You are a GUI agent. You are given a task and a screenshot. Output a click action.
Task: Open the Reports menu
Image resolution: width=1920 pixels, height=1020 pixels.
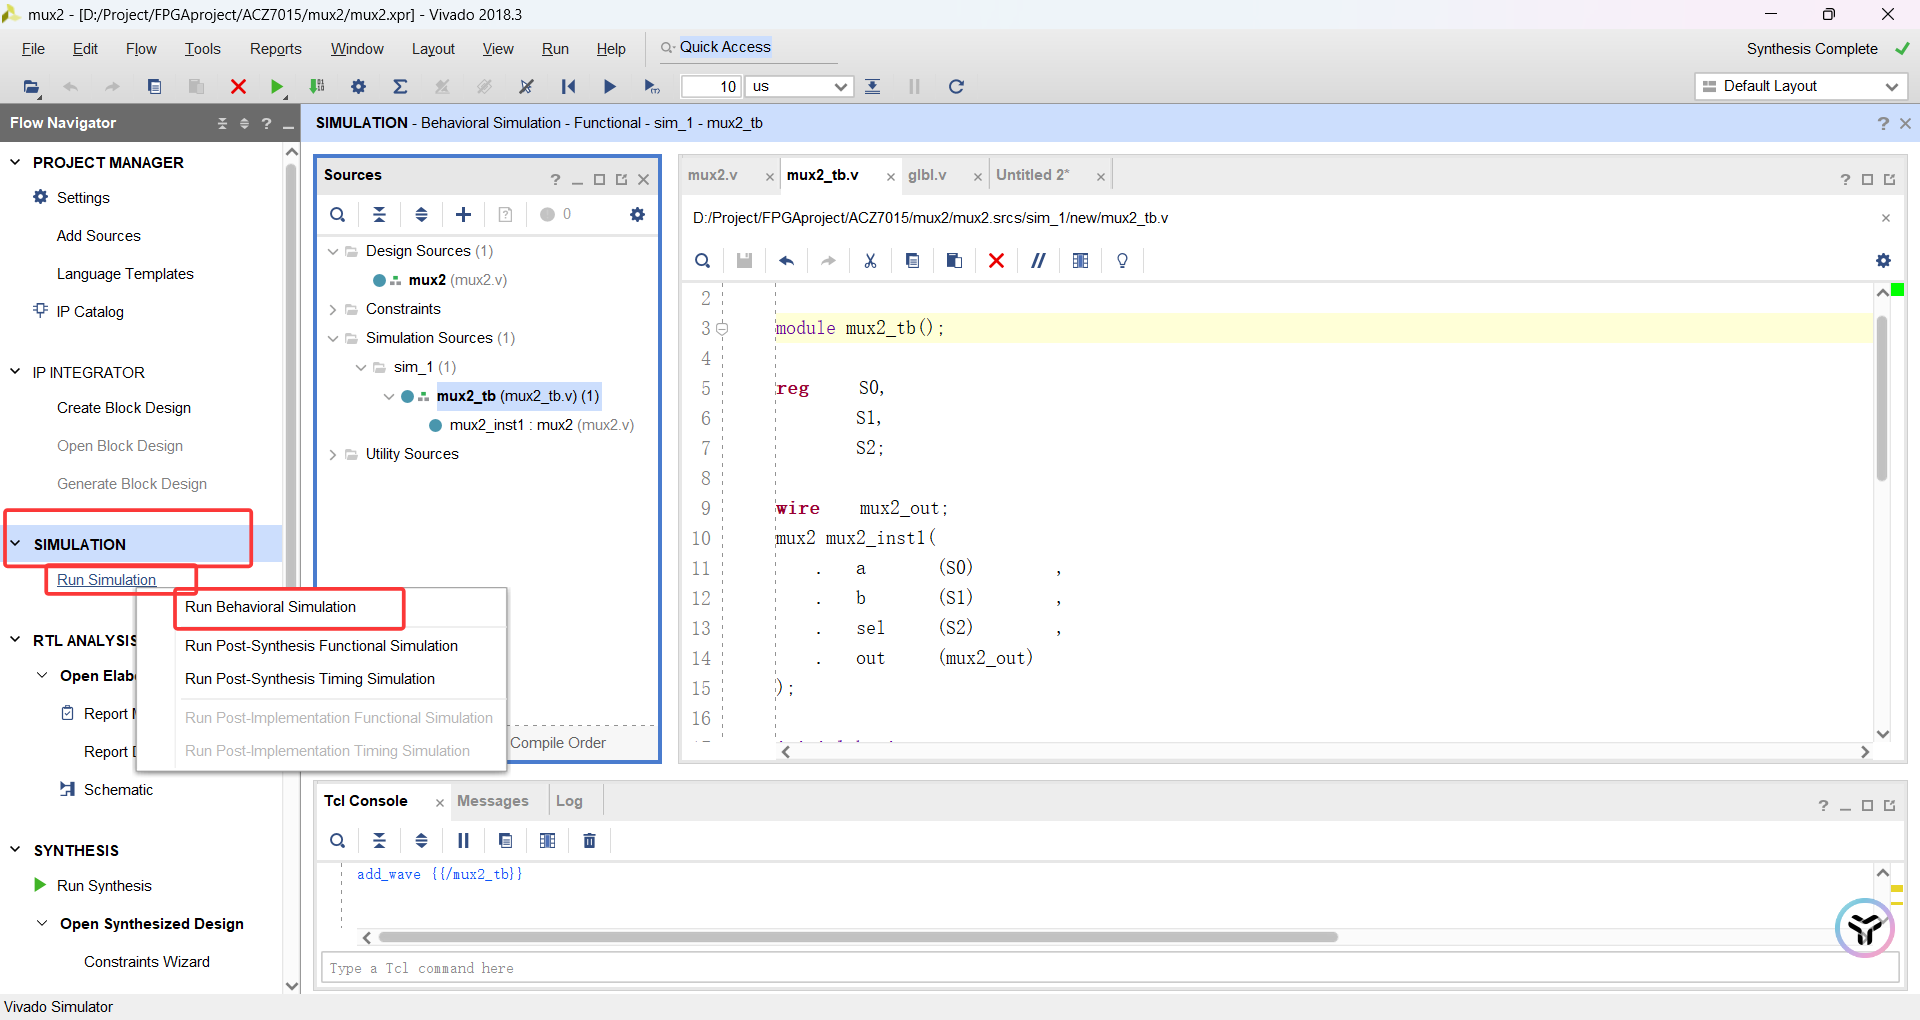(x=275, y=49)
